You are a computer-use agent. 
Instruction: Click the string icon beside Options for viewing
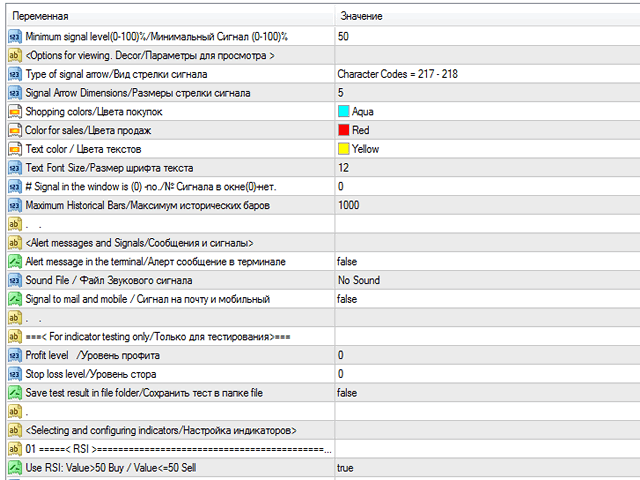click(x=15, y=56)
